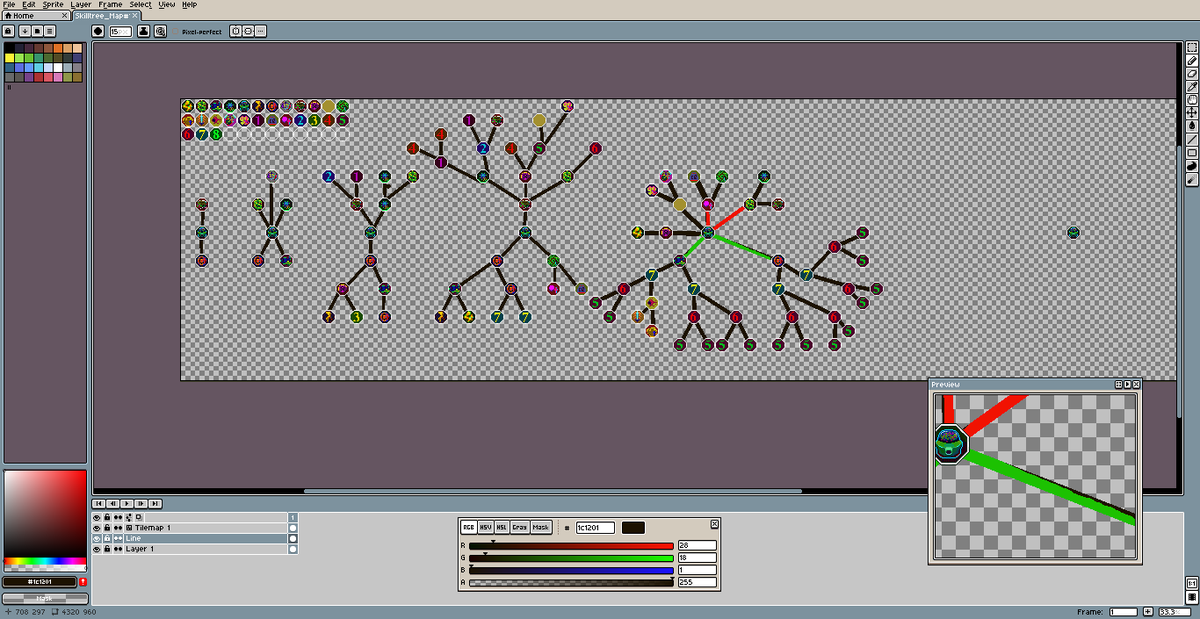1200x619 pixels.
Task: Hide the Line layer
Action: point(97,538)
